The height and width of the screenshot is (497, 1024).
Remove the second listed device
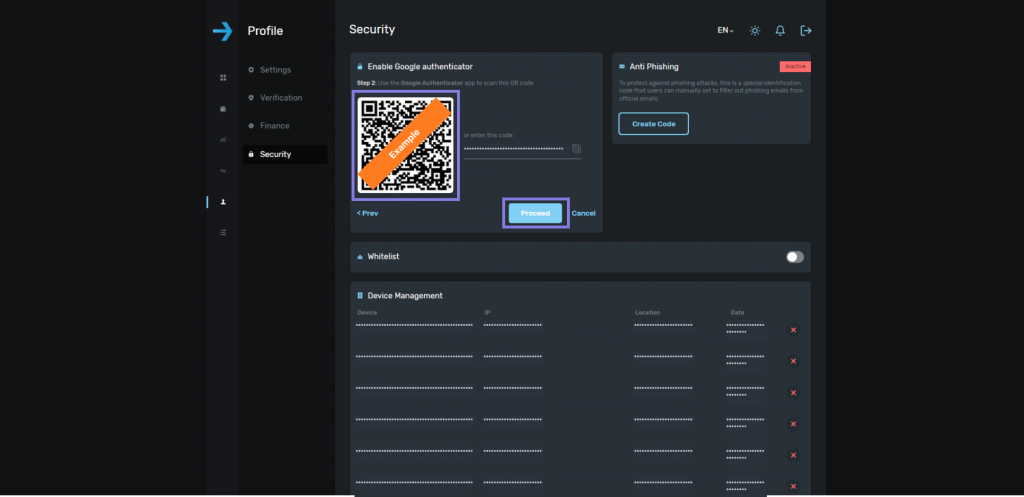(793, 361)
